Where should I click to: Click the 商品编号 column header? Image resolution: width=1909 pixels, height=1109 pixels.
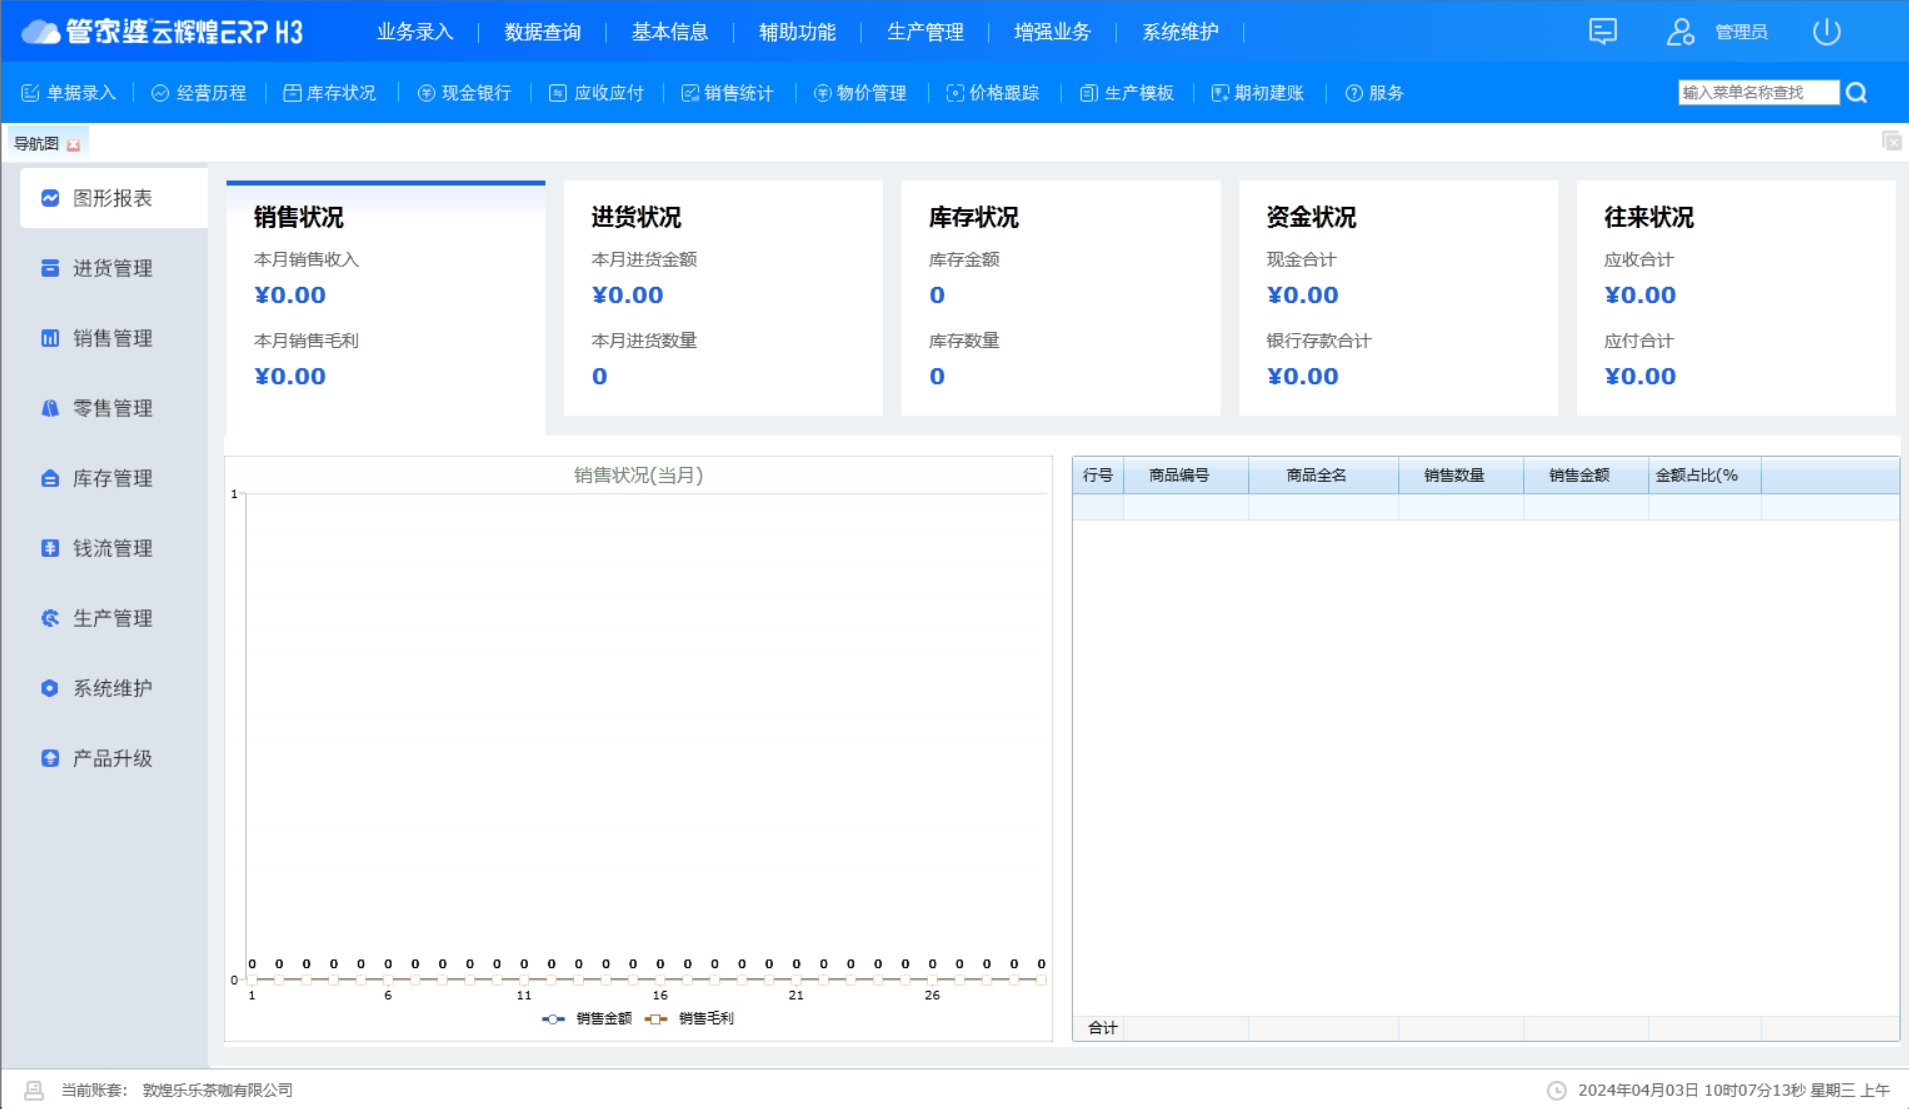click(x=1186, y=475)
